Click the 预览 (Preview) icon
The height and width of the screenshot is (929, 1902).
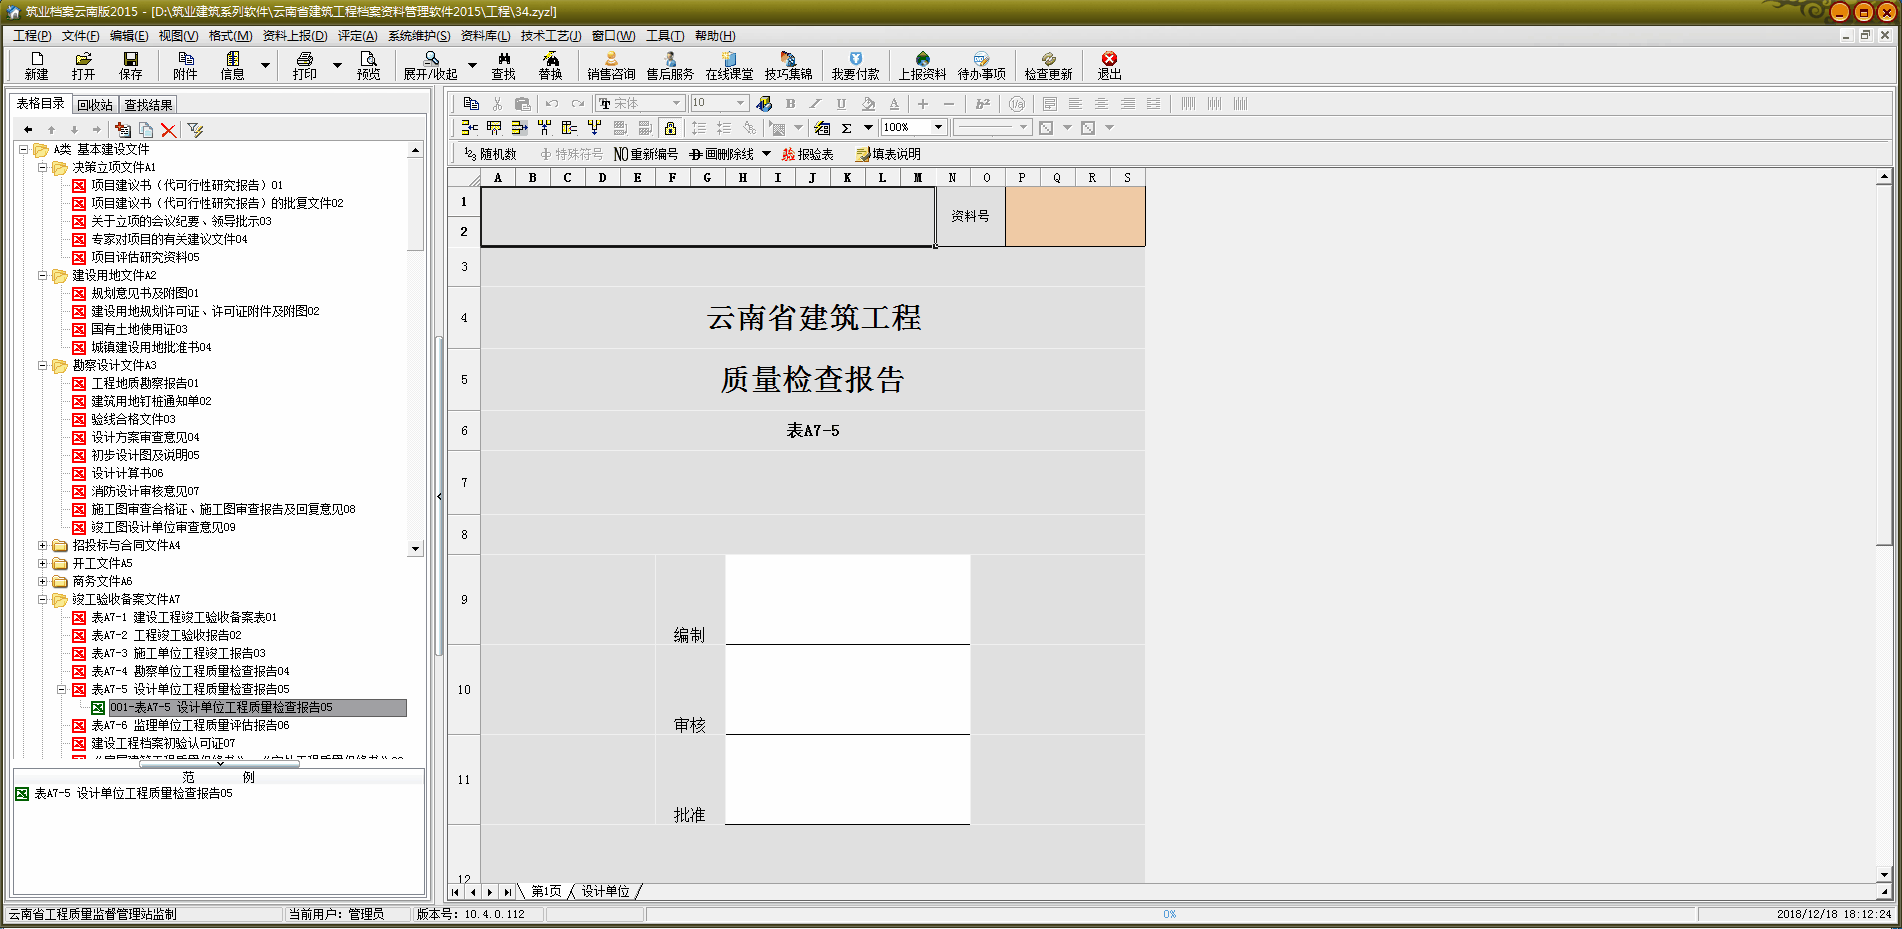click(x=368, y=65)
